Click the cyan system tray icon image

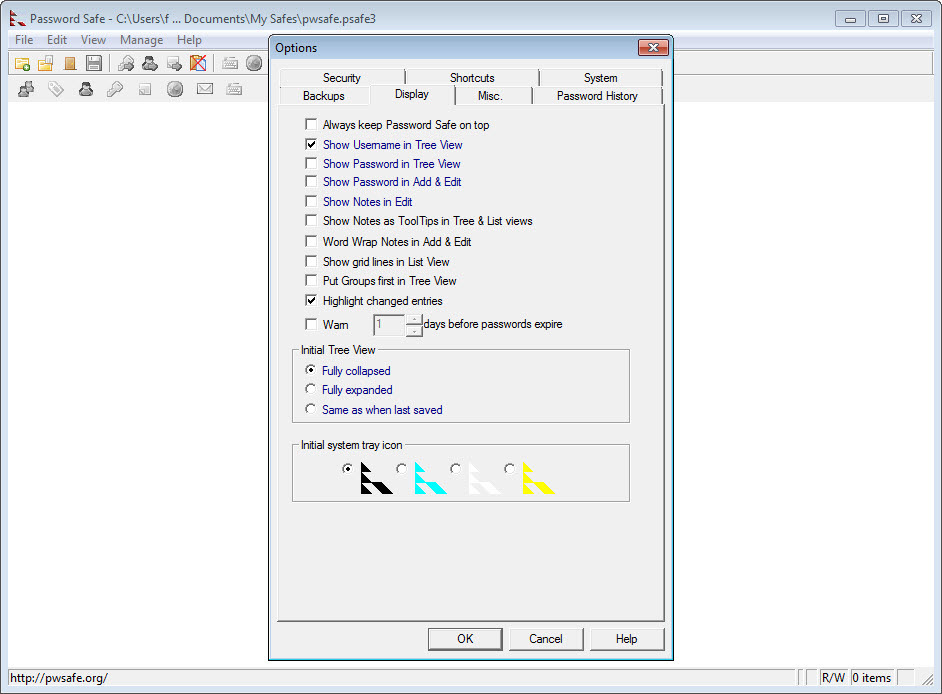point(430,478)
